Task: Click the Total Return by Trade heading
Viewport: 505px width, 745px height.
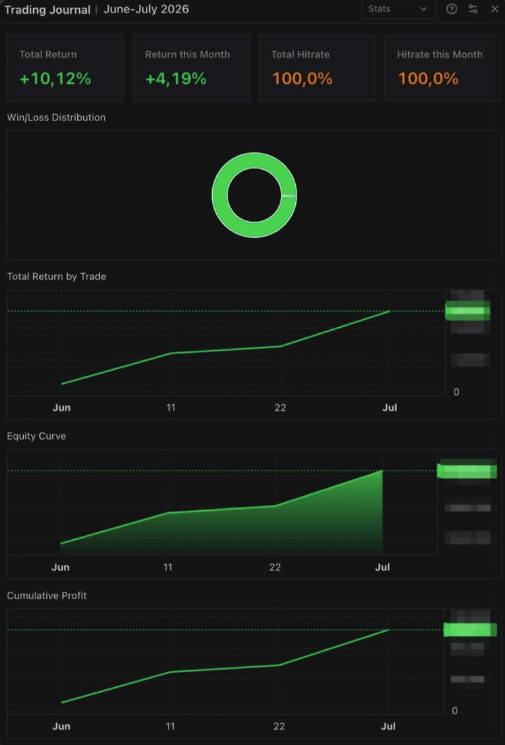Action: pos(57,277)
